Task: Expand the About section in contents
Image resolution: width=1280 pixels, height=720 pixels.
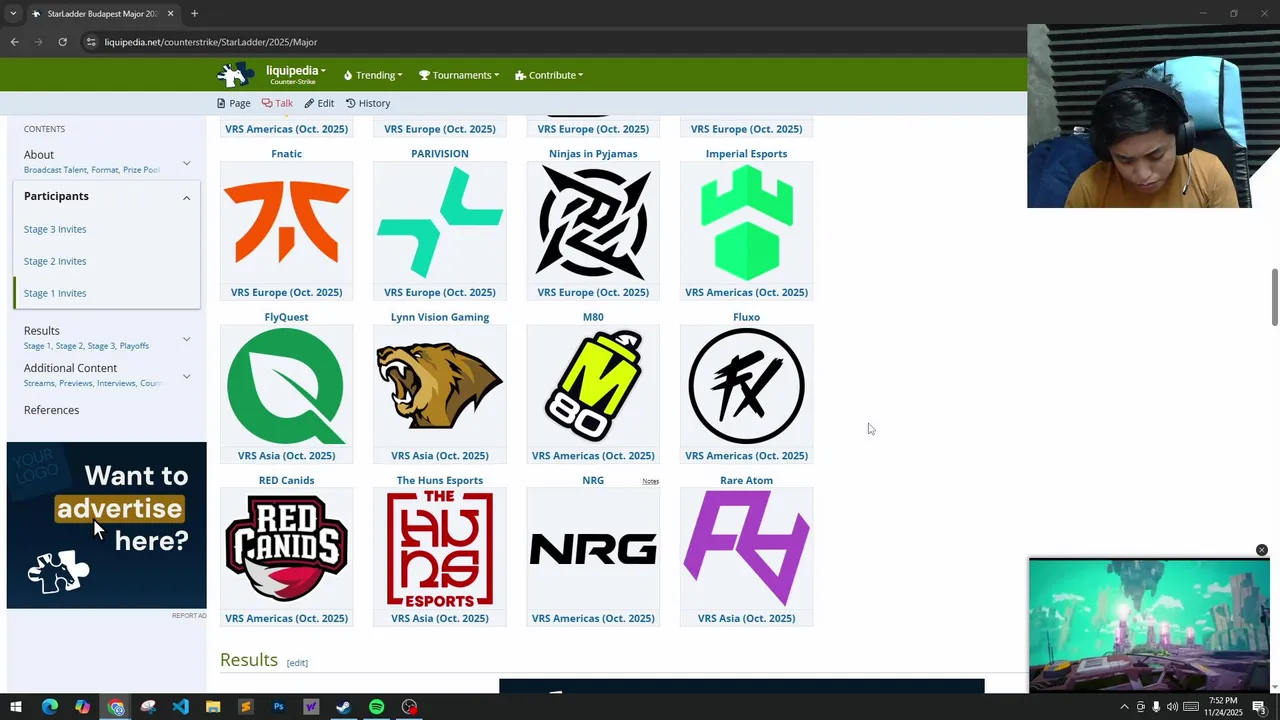Action: pyautogui.click(x=186, y=163)
